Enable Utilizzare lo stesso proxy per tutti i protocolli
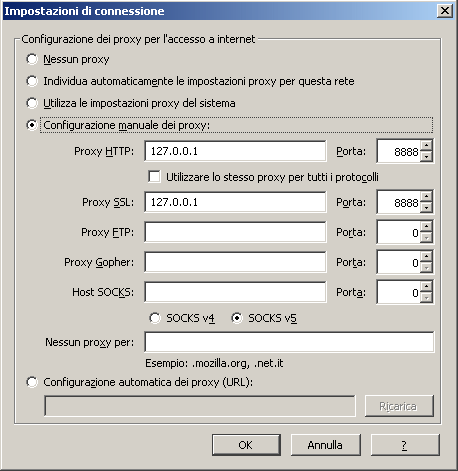This screenshot has height=471, width=458. (154, 177)
